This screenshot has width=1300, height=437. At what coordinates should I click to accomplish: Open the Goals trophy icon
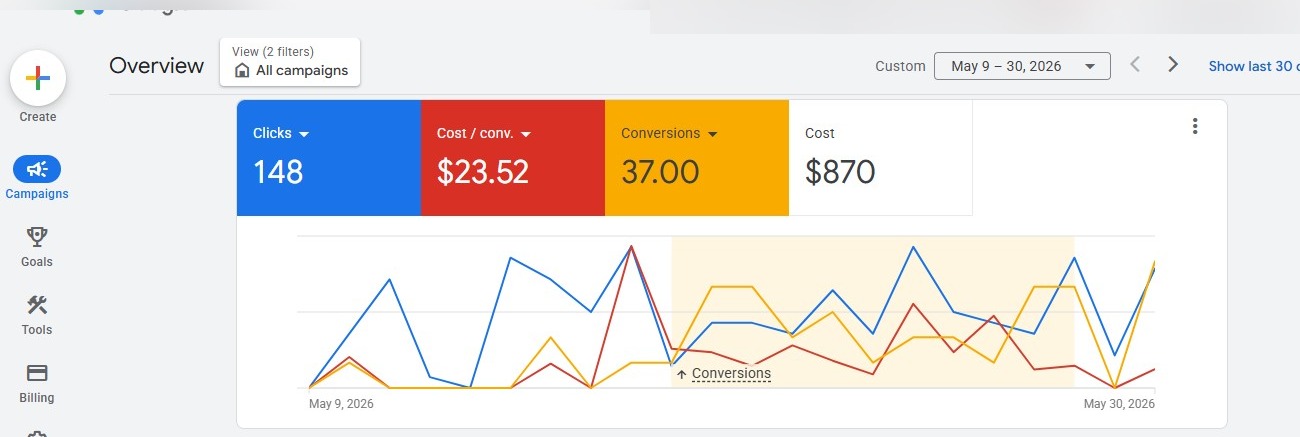(x=37, y=237)
